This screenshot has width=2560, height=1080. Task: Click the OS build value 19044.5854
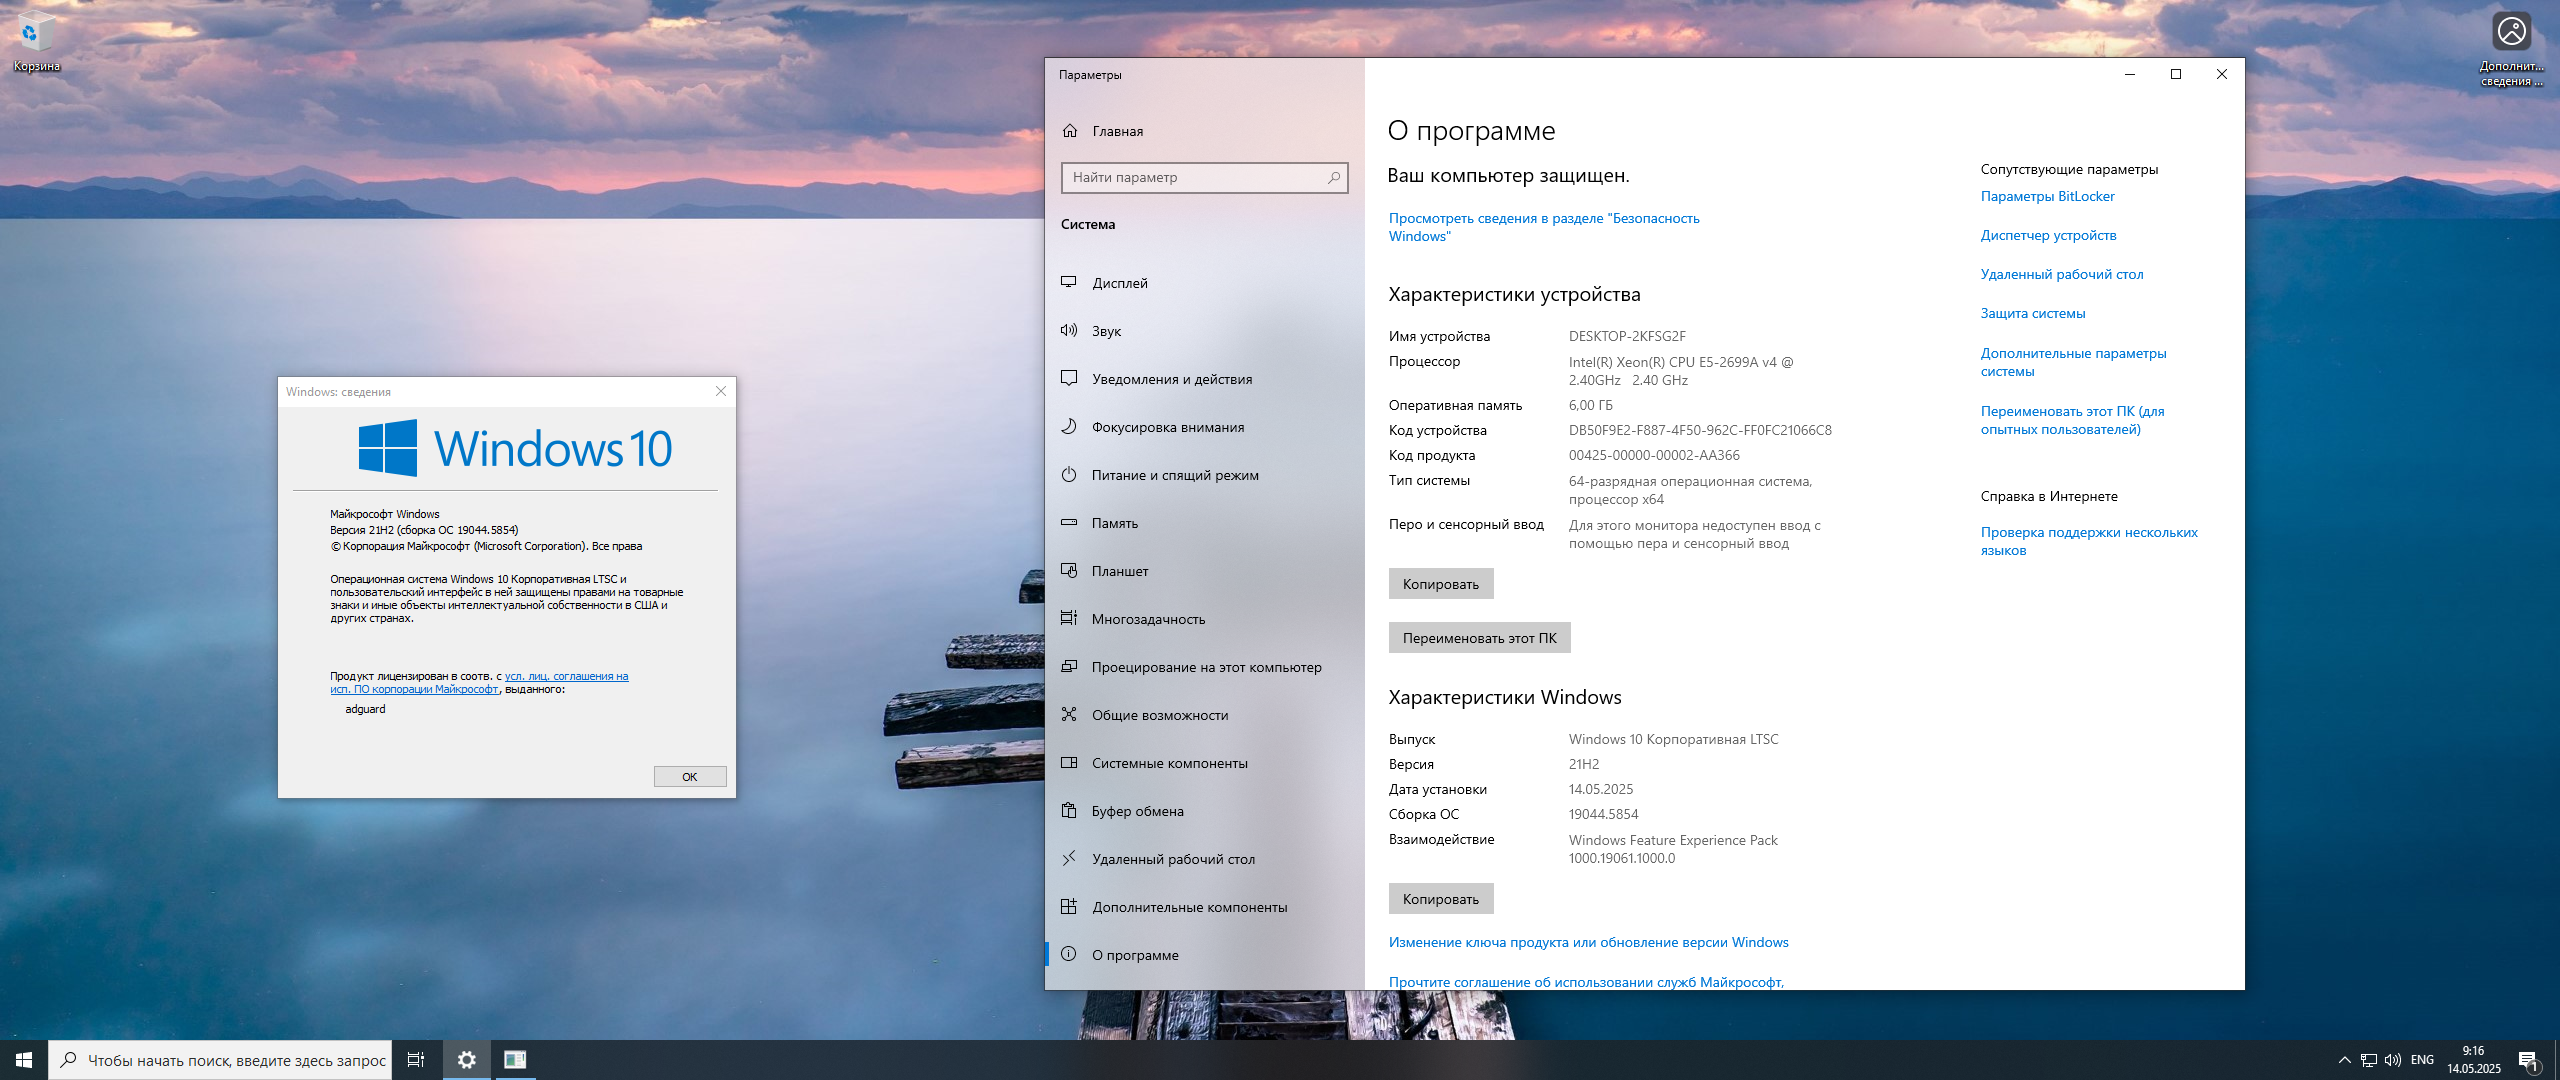(x=1603, y=814)
